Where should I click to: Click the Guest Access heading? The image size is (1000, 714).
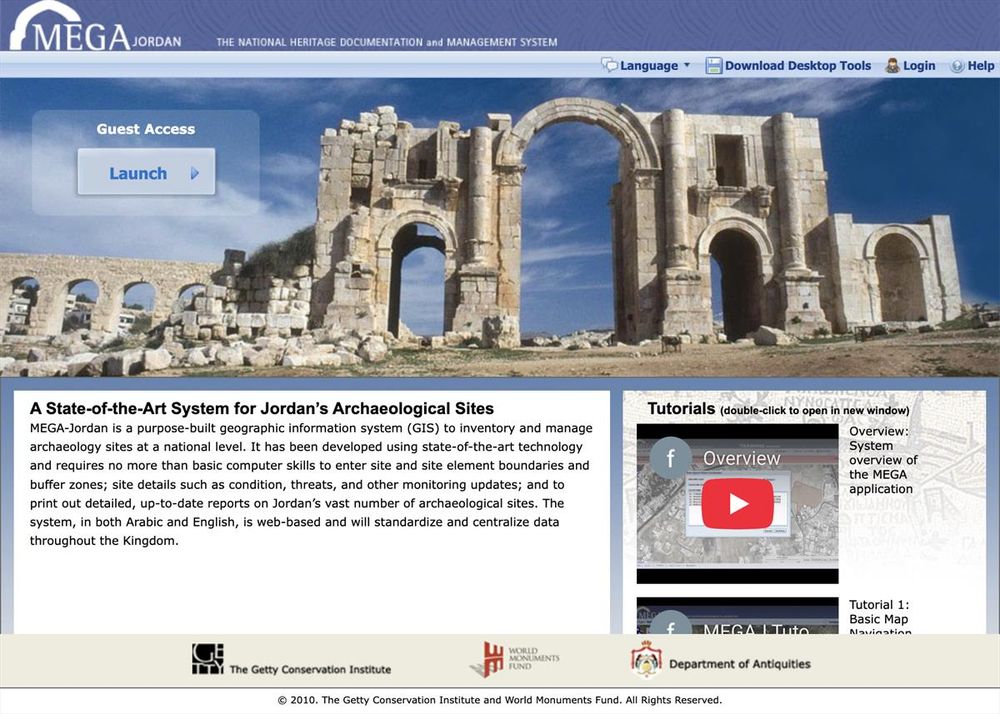(x=146, y=129)
